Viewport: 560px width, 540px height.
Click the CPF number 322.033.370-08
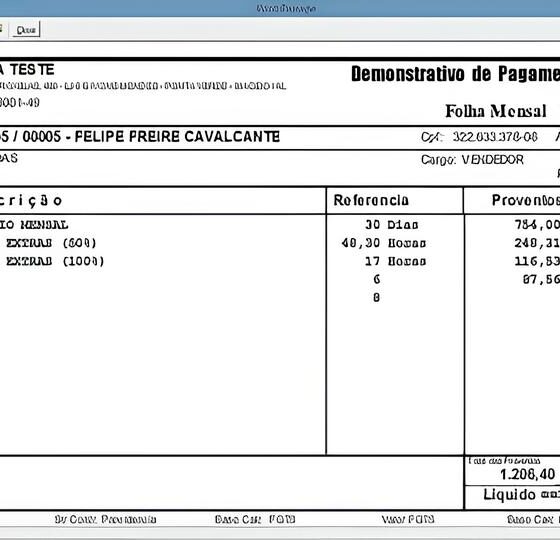495,137
